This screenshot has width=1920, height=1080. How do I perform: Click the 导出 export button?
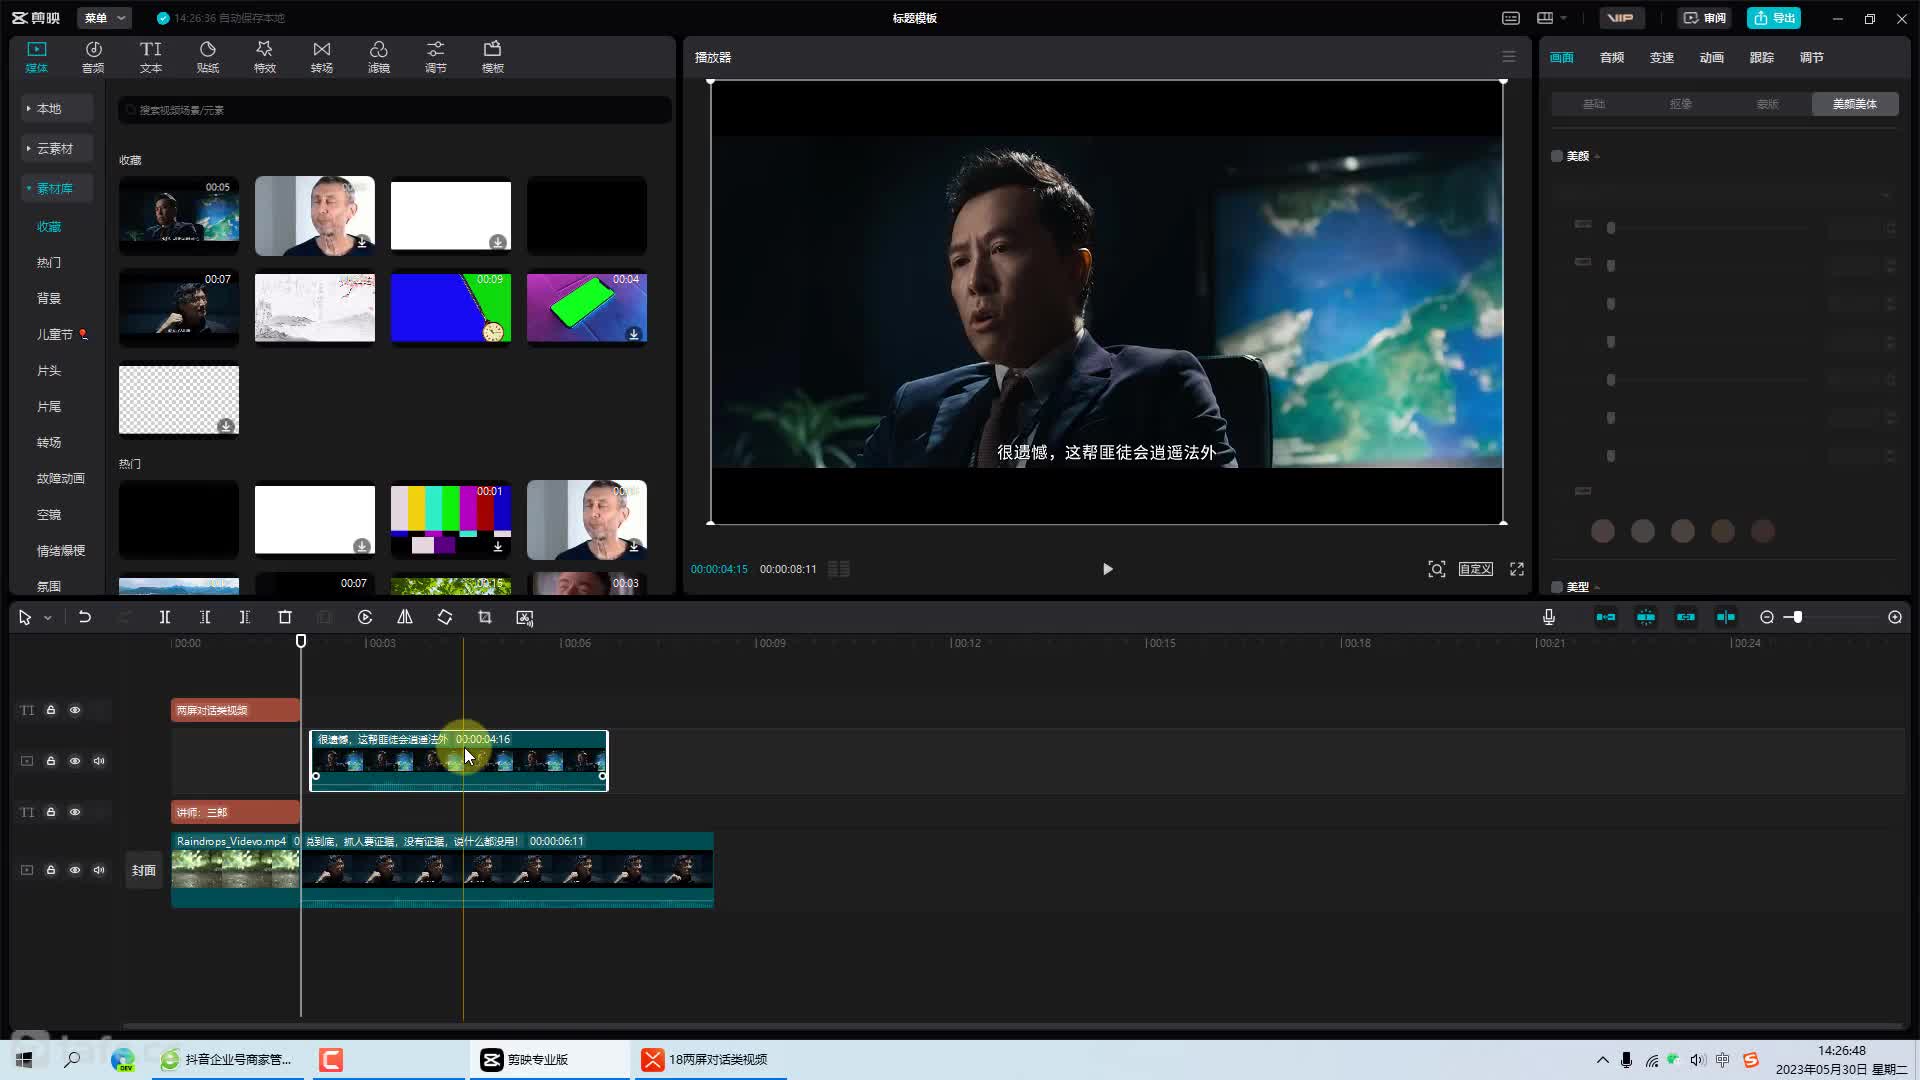coord(1774,18)
